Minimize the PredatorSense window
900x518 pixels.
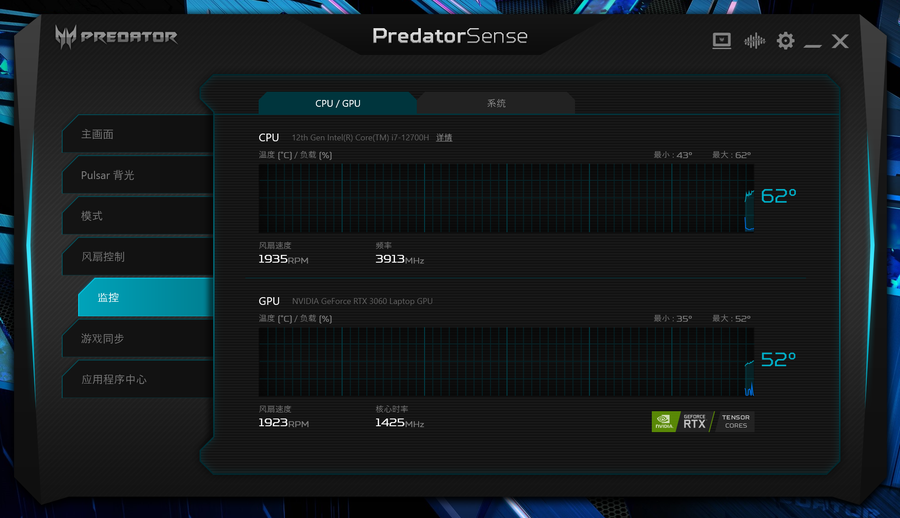click(x=813, y=42)
